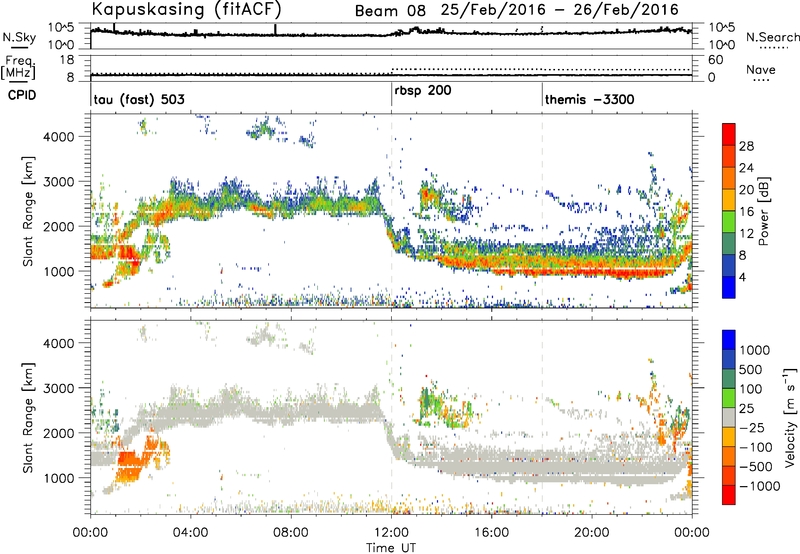800x554 pixels.
Task: Click the 'Power [dB]' colorbar label
Action: [x=764, y=211]
